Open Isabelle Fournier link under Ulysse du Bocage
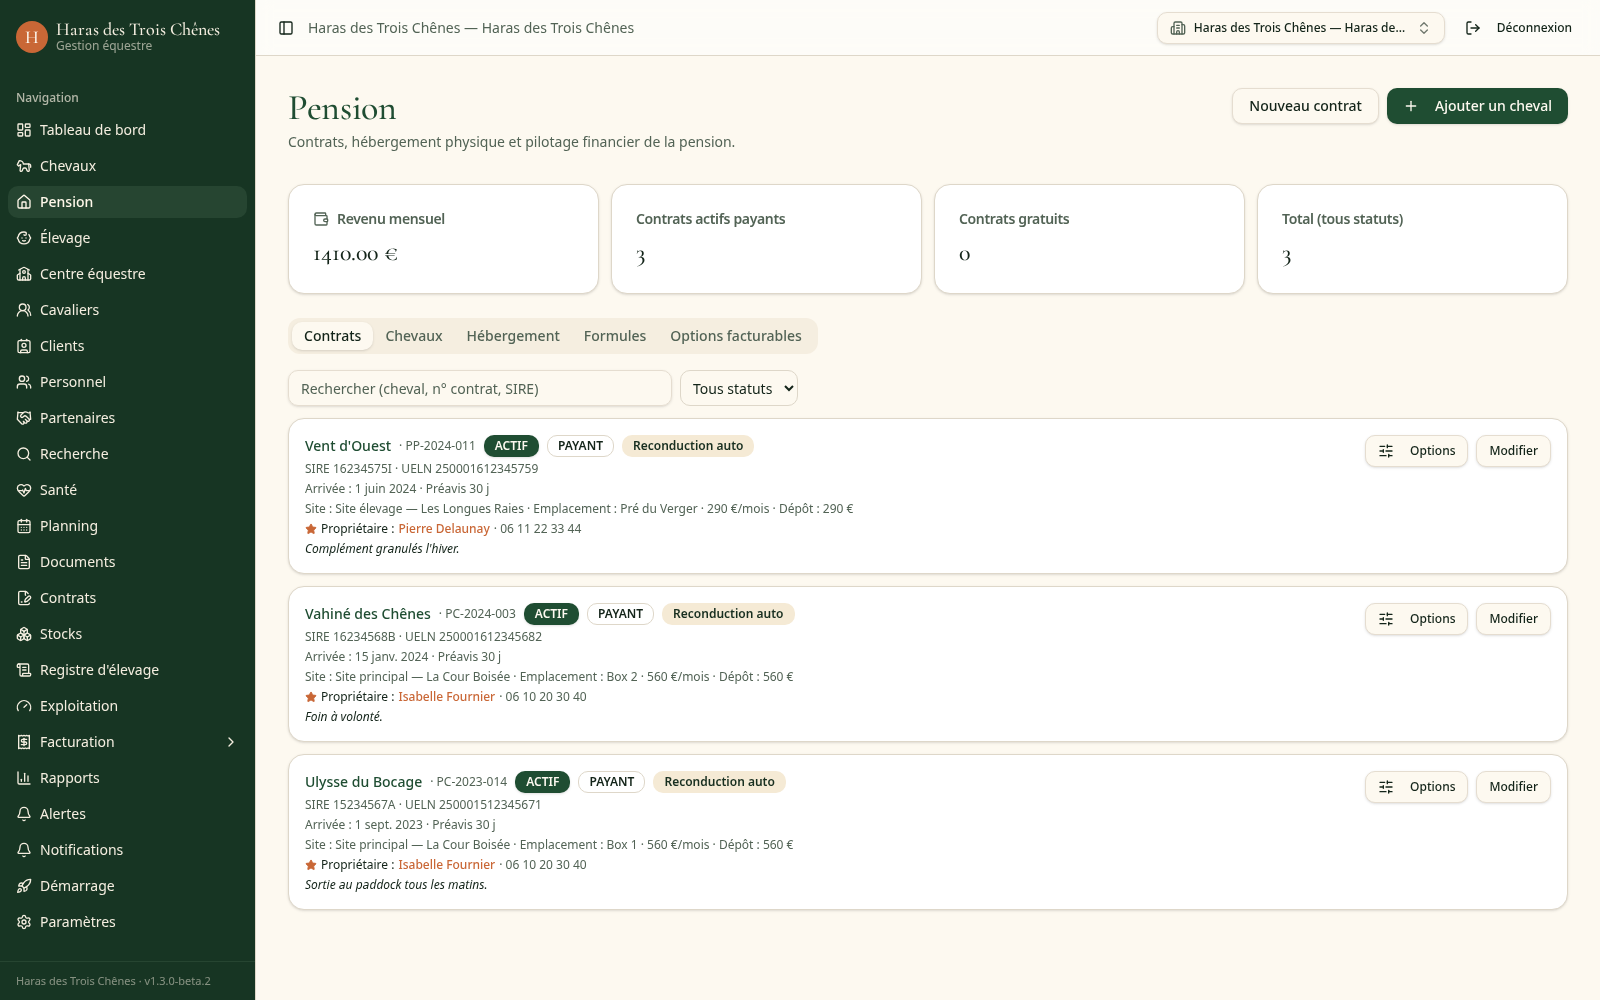The width and height of the screenshot is (1600, 1000). click(446, 865)
